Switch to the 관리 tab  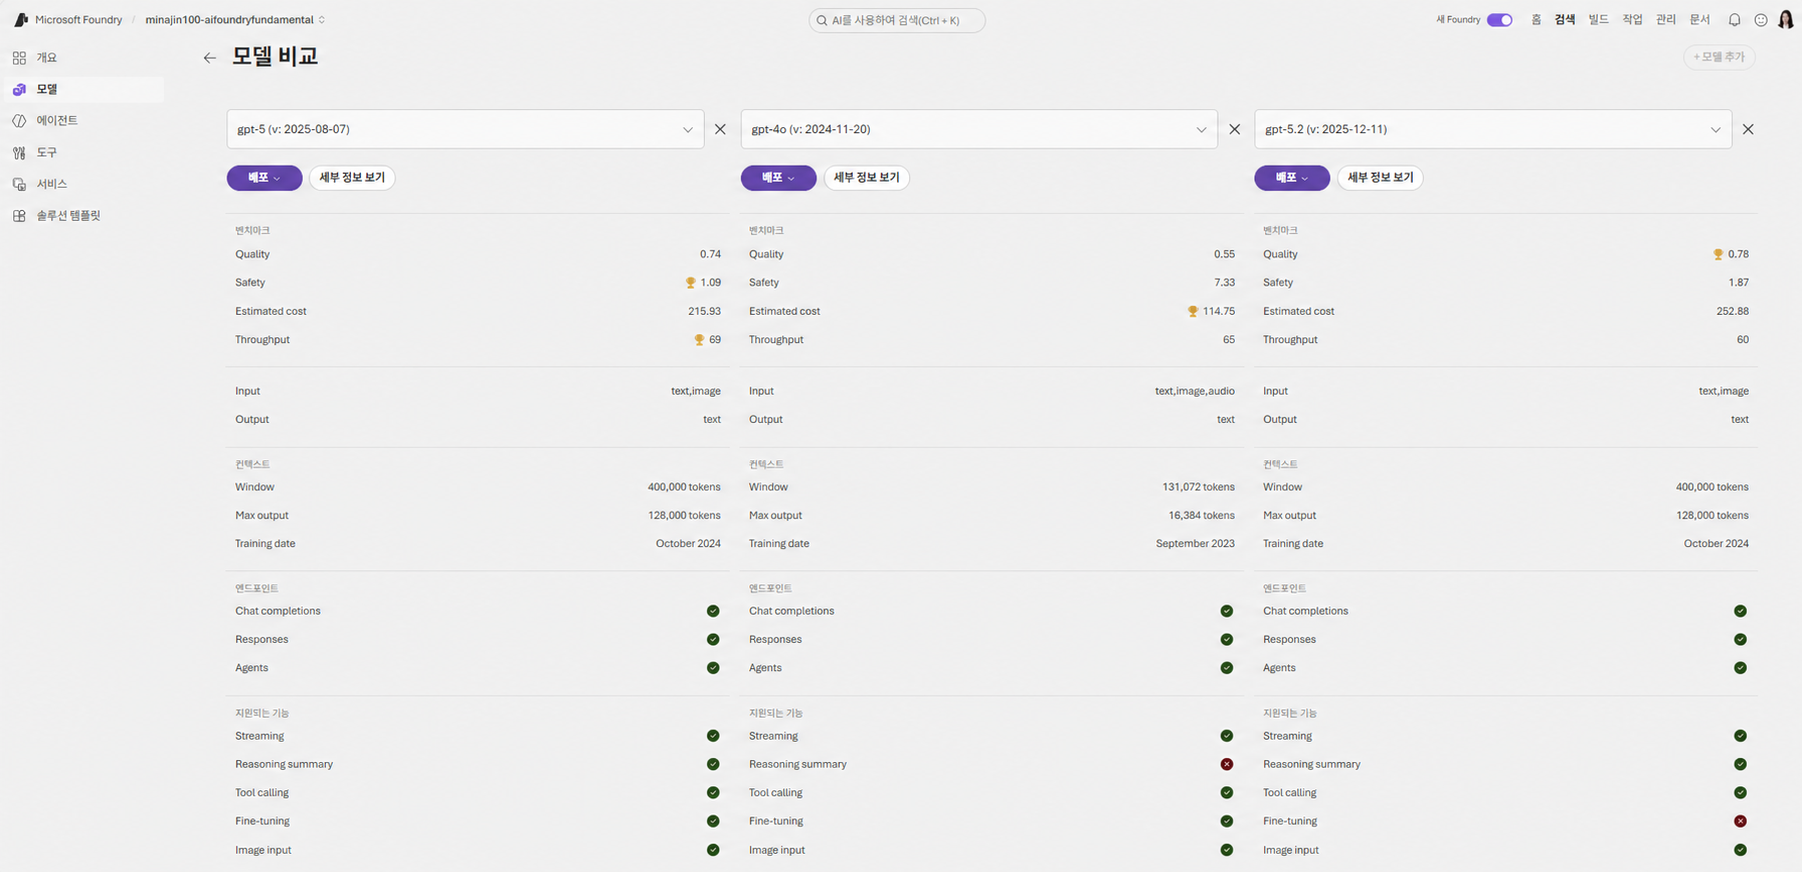1666,20
